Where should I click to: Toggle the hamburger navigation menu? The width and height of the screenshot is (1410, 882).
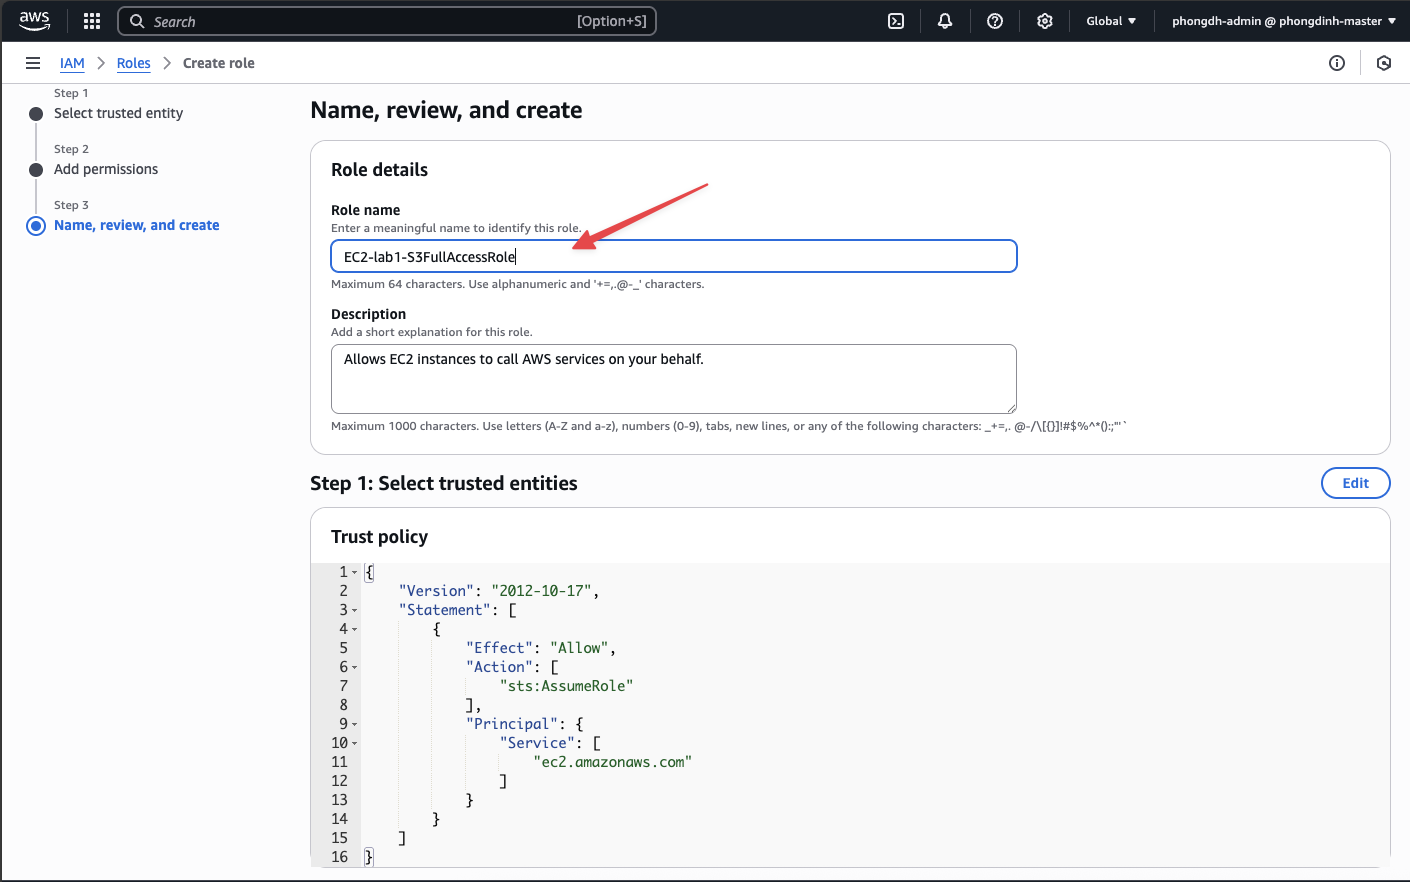pyautogui.click(x=33, y=63)
